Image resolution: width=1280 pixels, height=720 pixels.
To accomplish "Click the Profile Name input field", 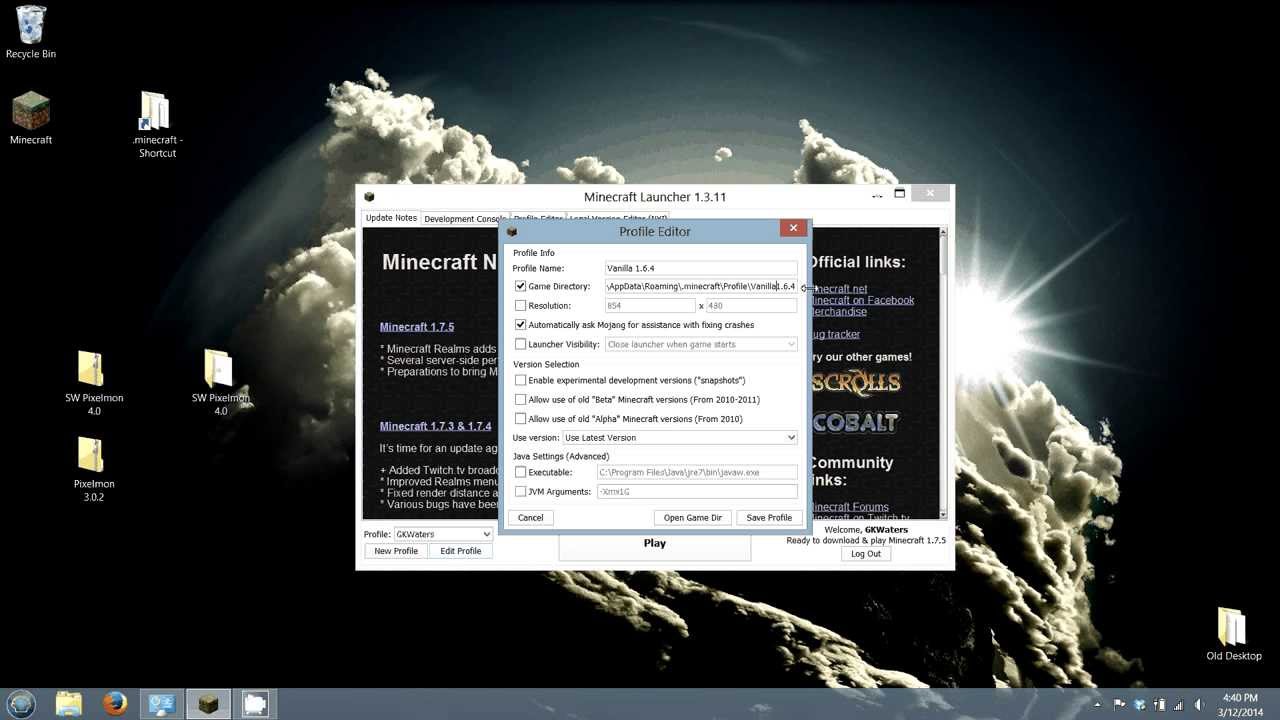I will pyautogui.click(x=701, y=268).
